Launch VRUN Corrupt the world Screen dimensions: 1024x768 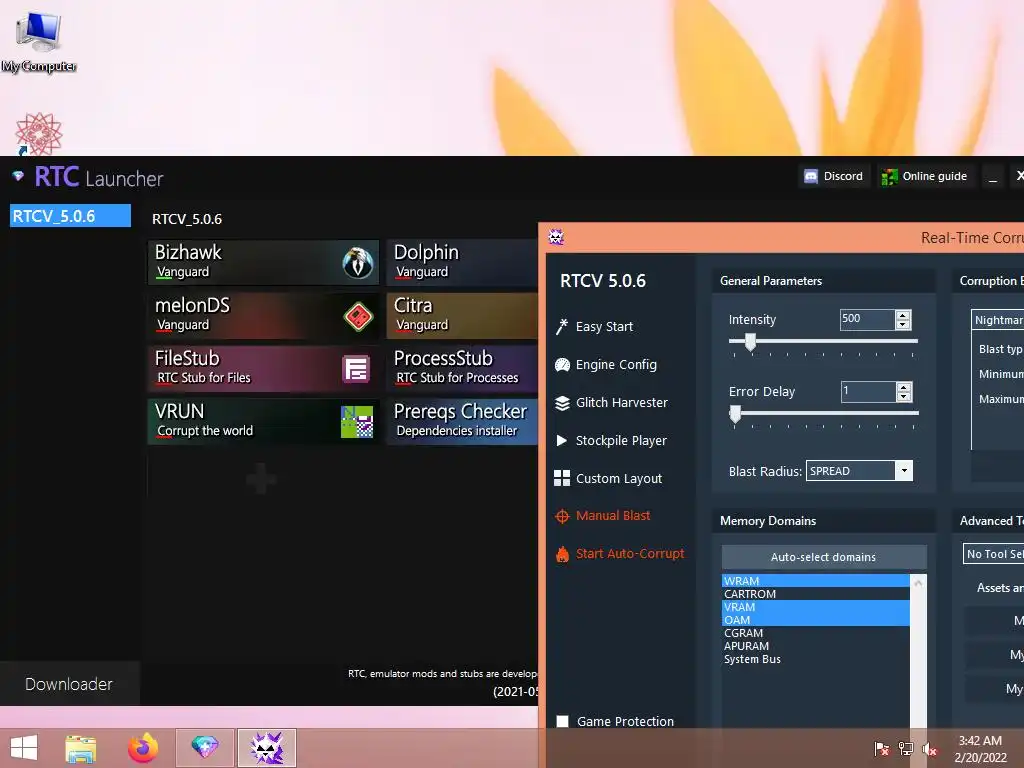(263, 421)
